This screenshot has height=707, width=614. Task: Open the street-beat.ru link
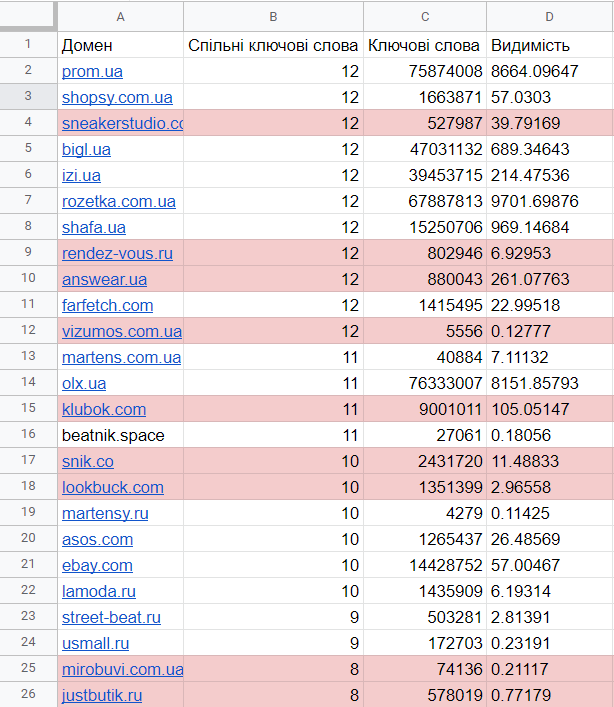pyautogui.click(x=111, y=617)
